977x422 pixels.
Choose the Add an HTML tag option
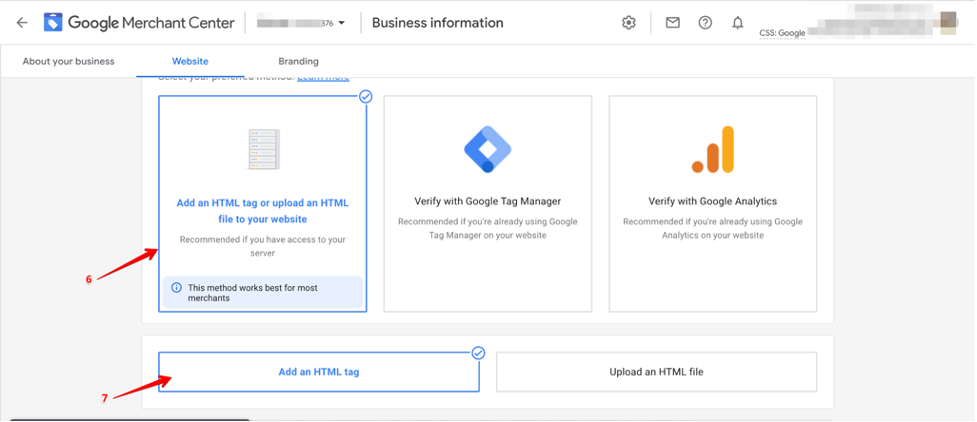(x=319, y=372)
